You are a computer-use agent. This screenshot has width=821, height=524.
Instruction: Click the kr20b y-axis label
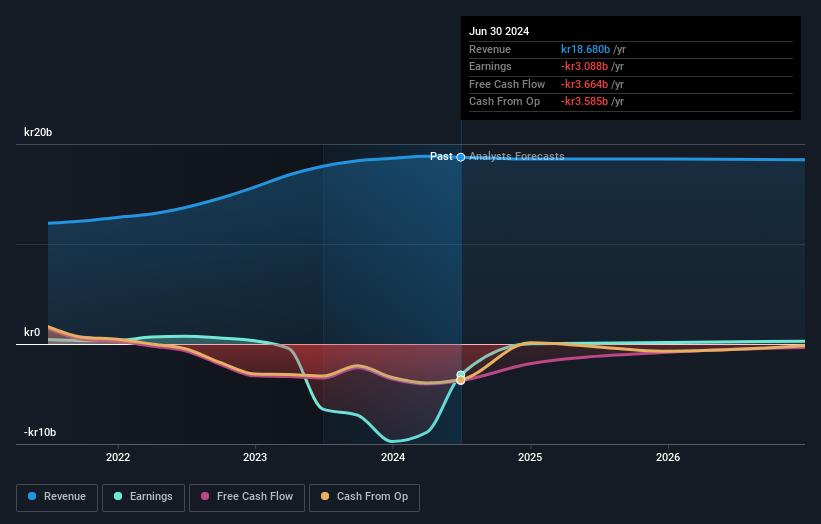(38, 132)
